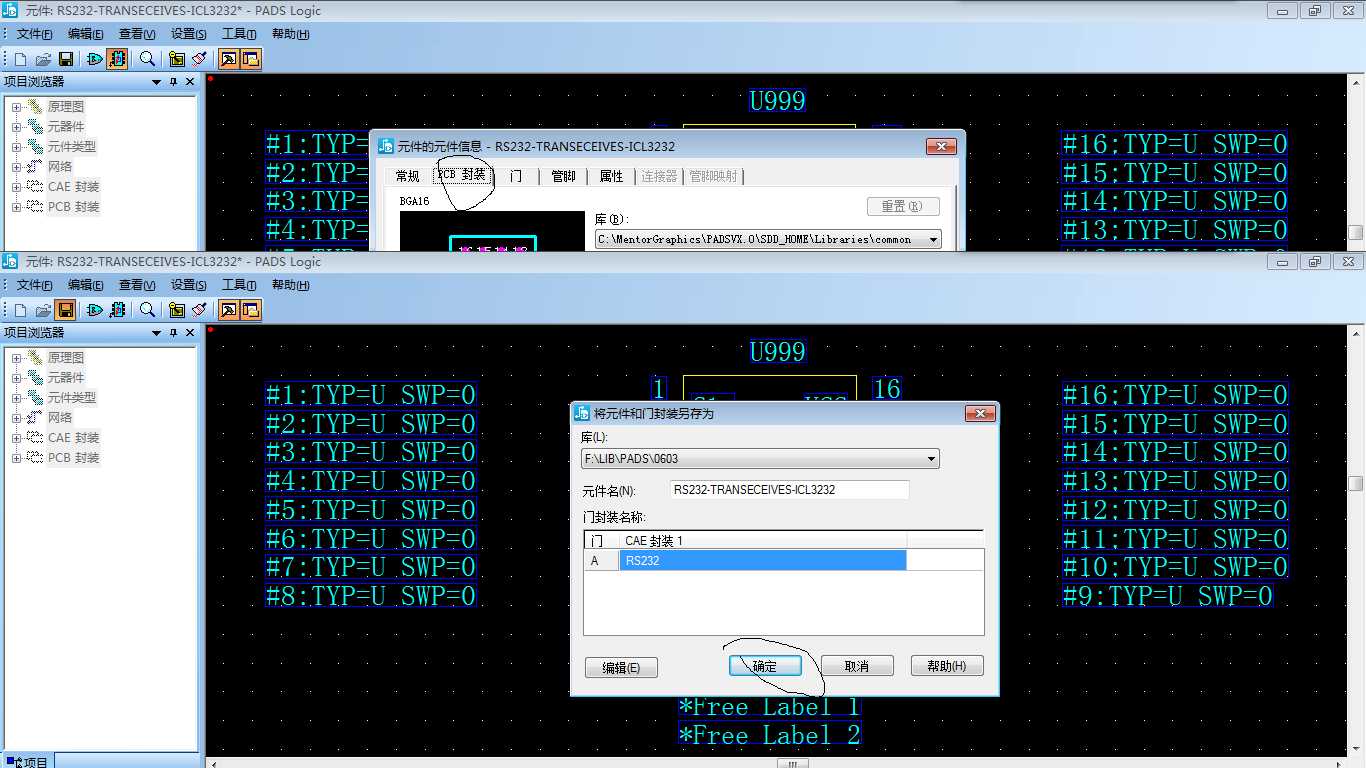1366x768 pixels.
Task: Switch to 门 tab in 元件信息 dialog
Action: coord(516,176)
